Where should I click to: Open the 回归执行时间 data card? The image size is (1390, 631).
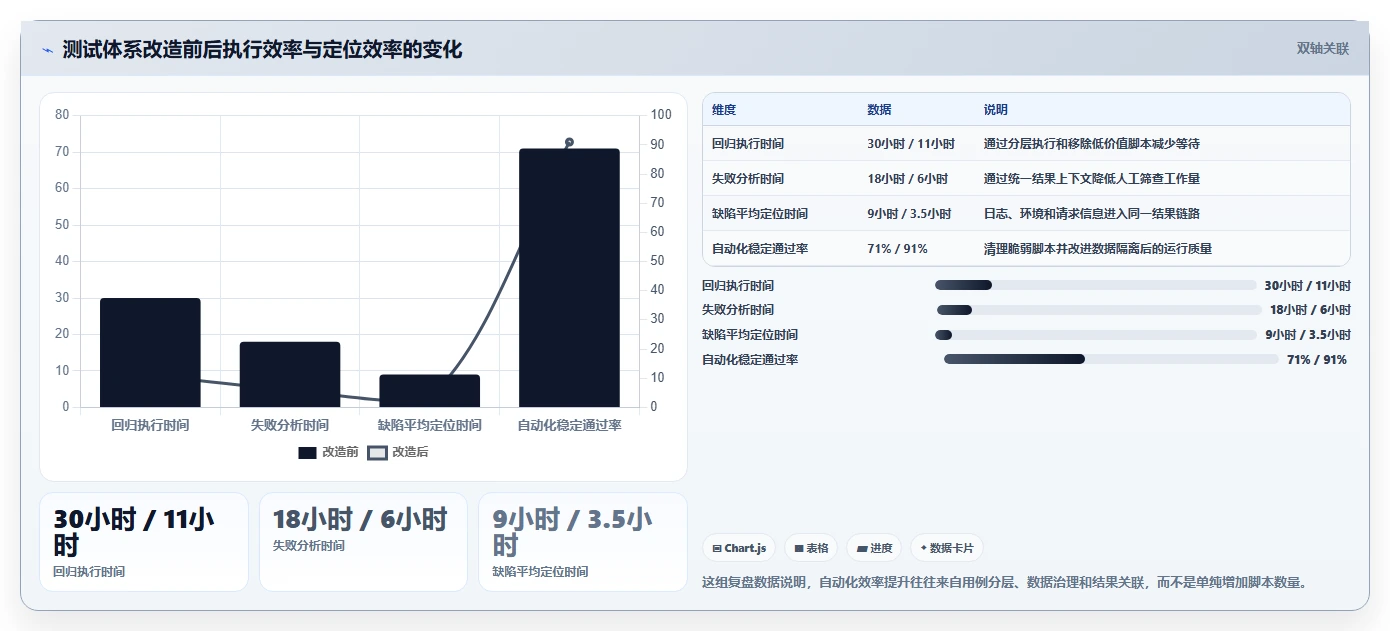(144, 542)
